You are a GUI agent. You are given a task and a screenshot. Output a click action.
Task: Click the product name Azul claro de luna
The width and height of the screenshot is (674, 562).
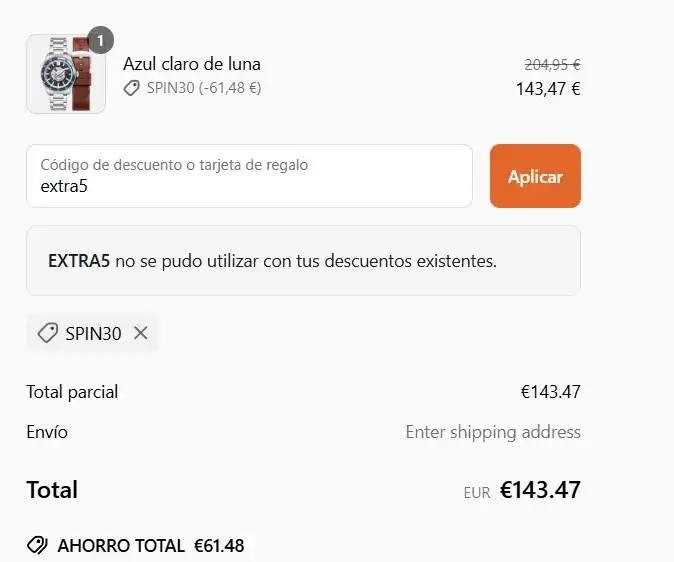[191, 64]
